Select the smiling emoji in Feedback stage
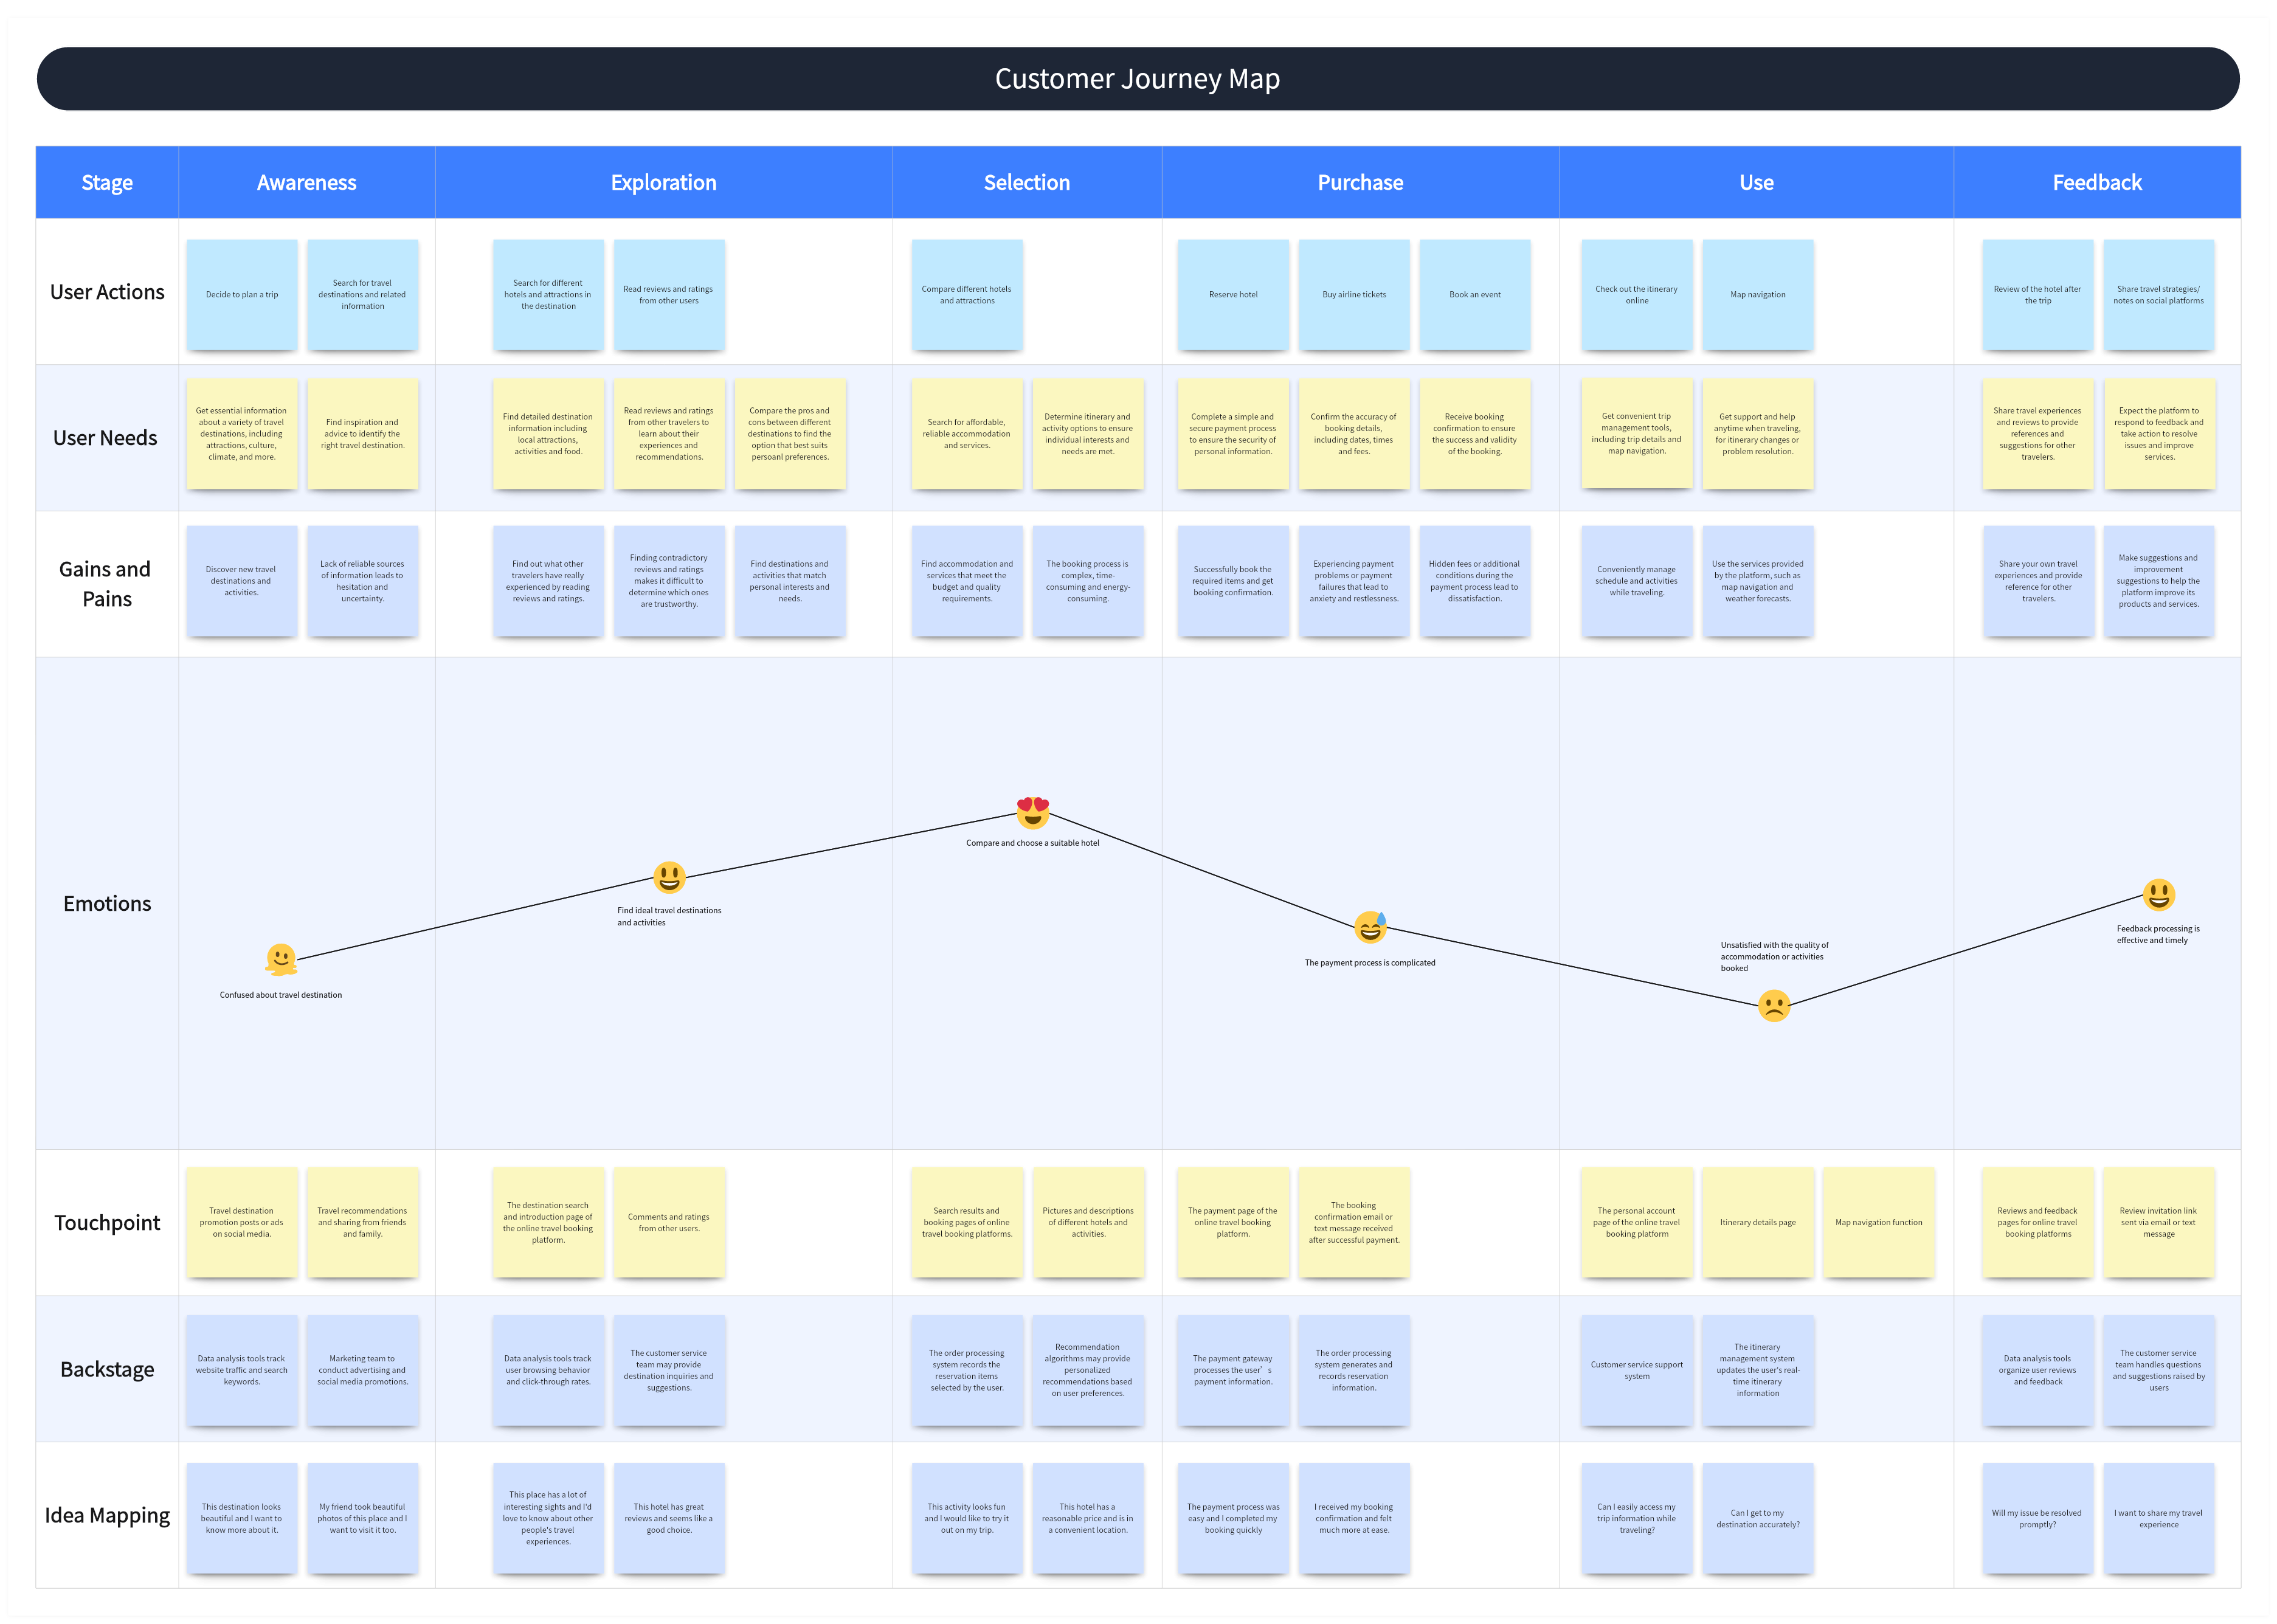Image resolution: width=2277 pixels, height=1624 pixels. 2158,894
